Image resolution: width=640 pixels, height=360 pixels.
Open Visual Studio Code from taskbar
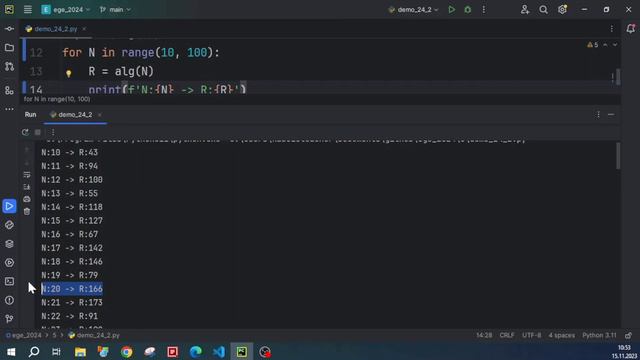point(219,352)
